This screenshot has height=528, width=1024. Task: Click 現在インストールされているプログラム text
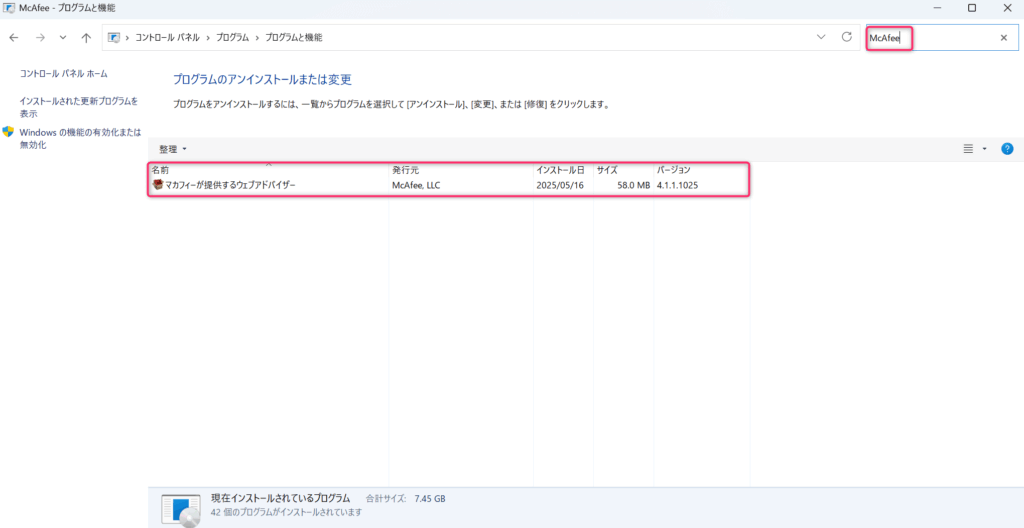281,498
